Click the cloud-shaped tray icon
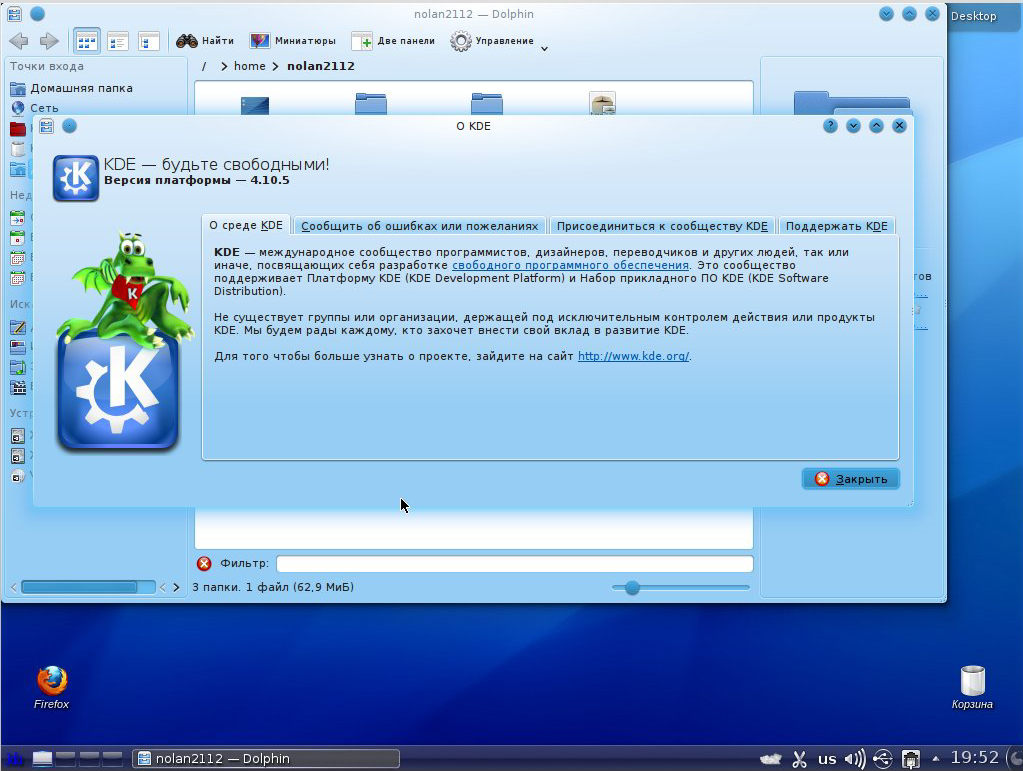 pos(771,759)
